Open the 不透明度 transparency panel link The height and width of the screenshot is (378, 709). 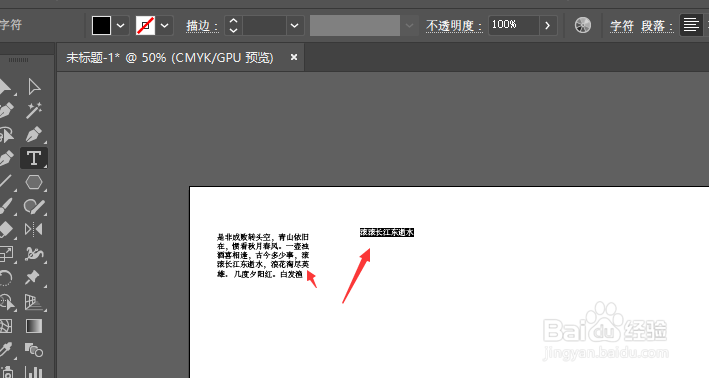(454, 26)
